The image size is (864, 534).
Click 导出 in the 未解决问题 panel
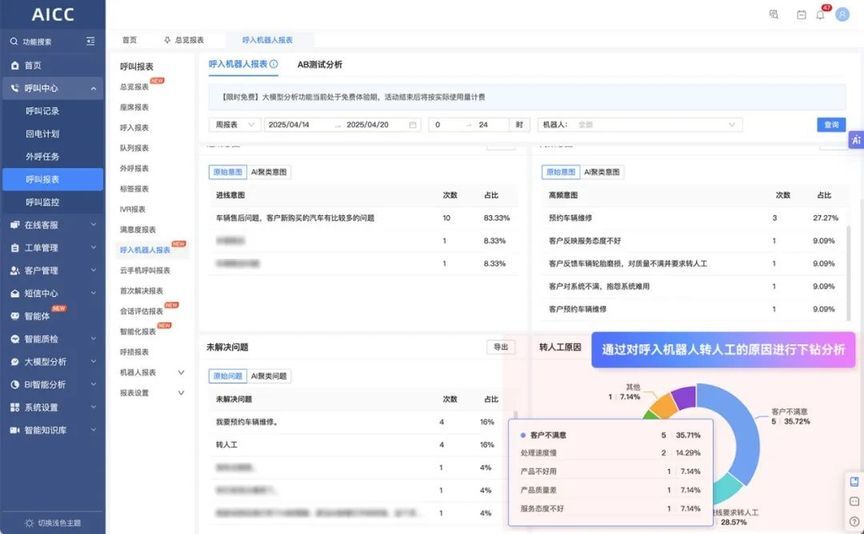click(x=501, y=347)
